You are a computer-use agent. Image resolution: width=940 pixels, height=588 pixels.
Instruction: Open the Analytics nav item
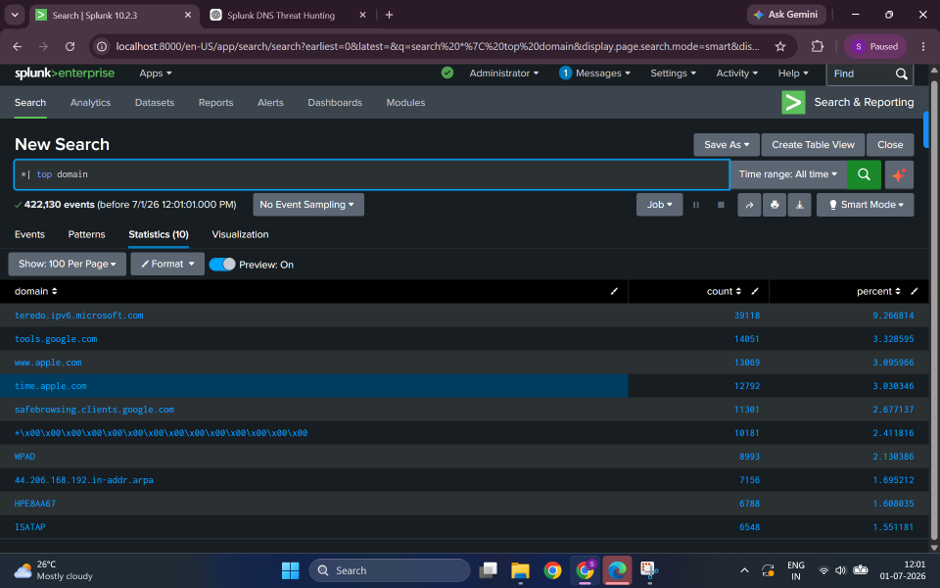pyautogui.click(x=91, y=102)
